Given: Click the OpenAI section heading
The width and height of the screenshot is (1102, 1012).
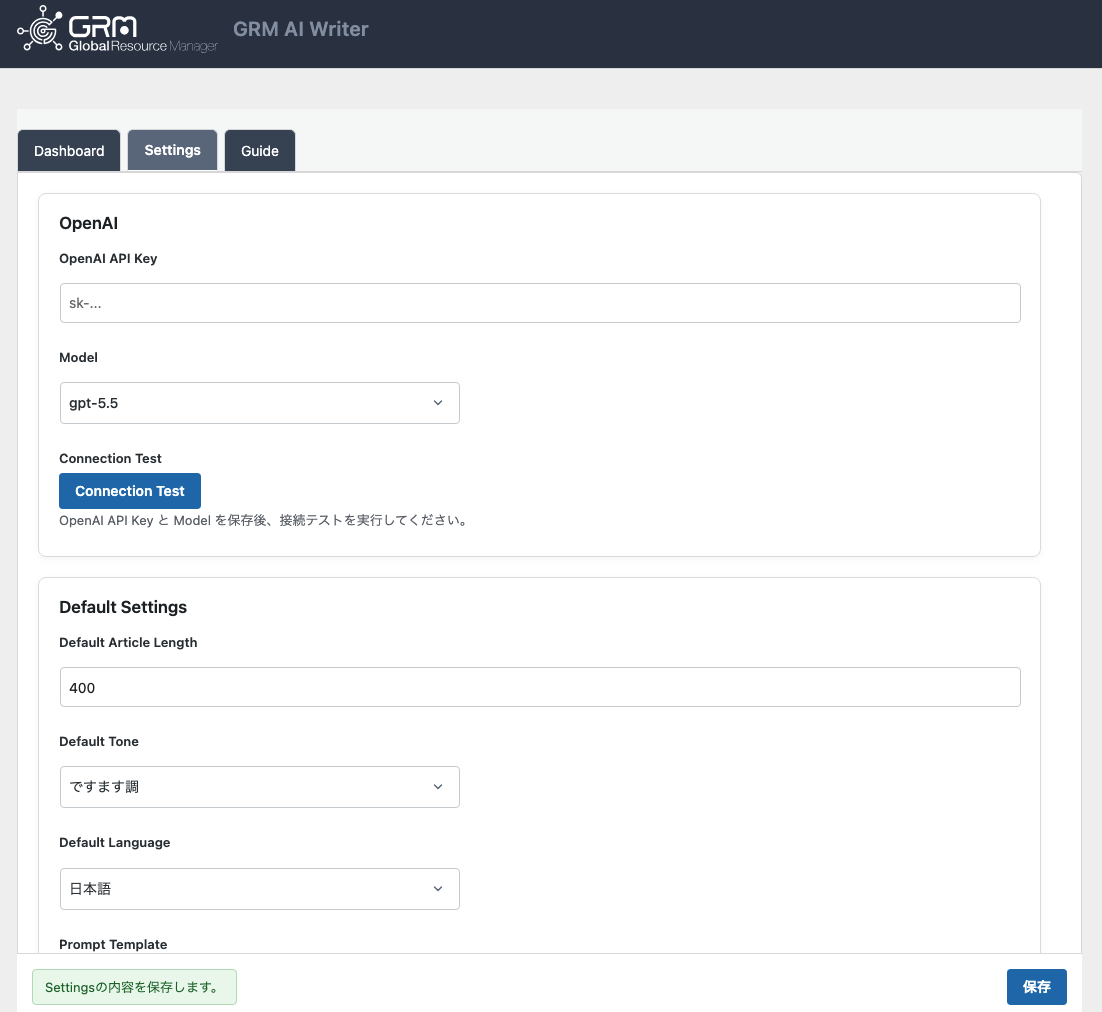Looking at the screenshot, I should pyautogui.click(x=89, y=223).
